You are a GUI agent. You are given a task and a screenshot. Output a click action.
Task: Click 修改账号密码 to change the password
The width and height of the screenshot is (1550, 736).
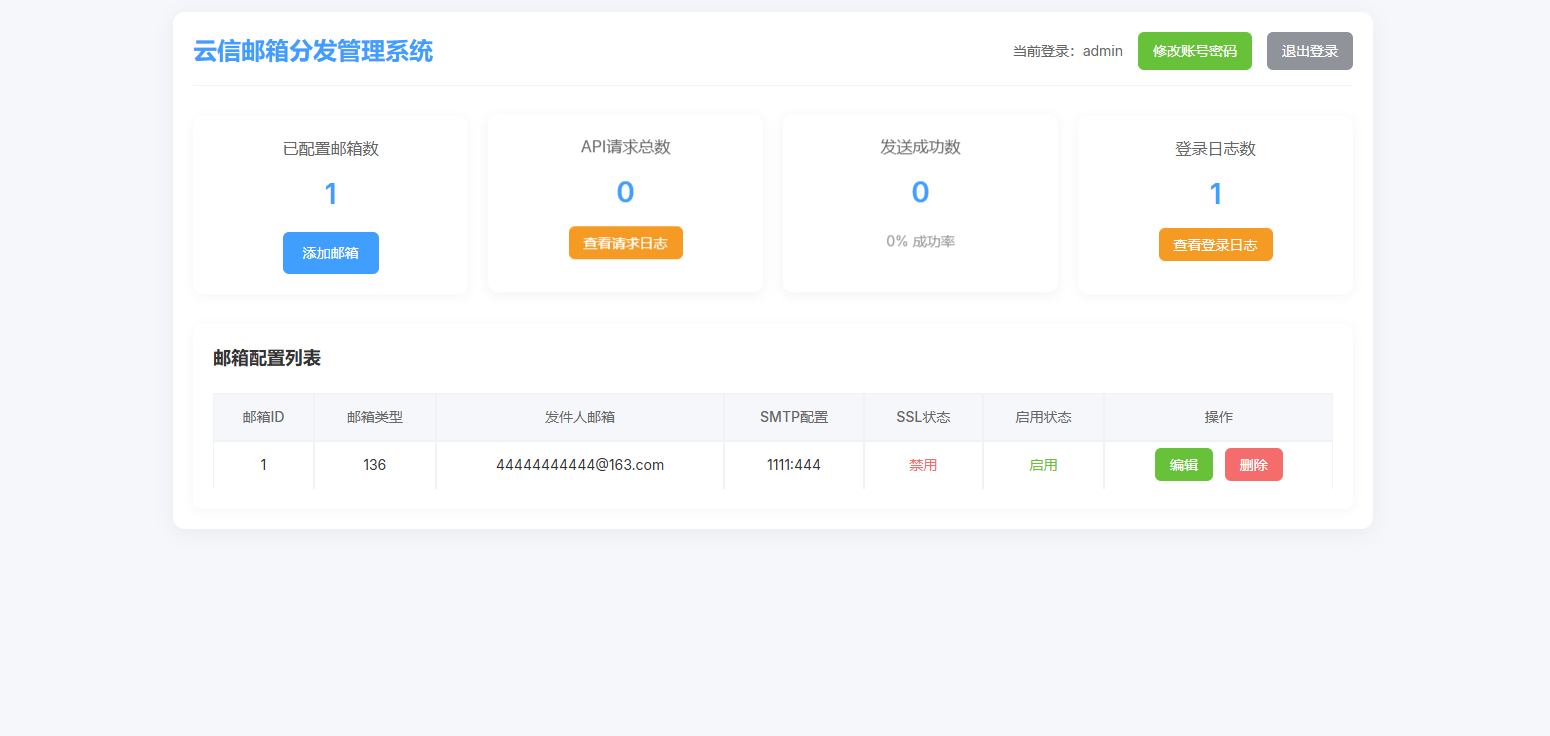pyautogui.click(x=1194, y=50)
